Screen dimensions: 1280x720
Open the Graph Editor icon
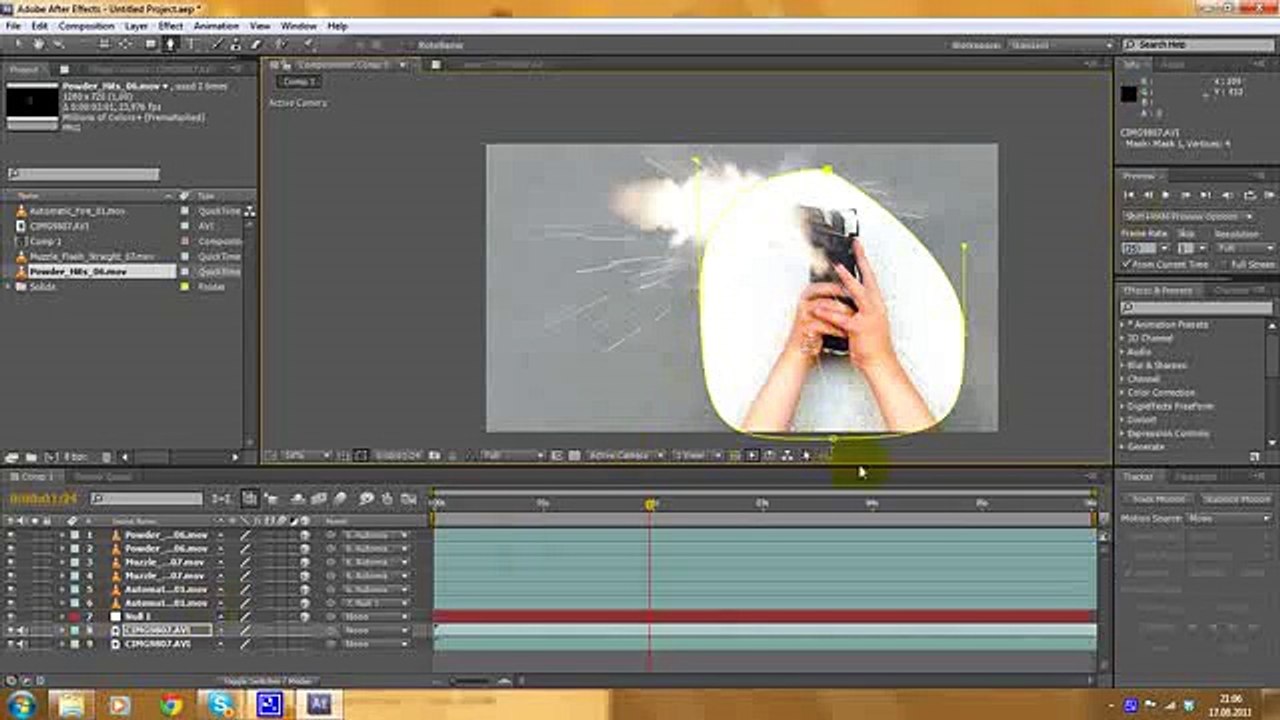click(408, 498)
